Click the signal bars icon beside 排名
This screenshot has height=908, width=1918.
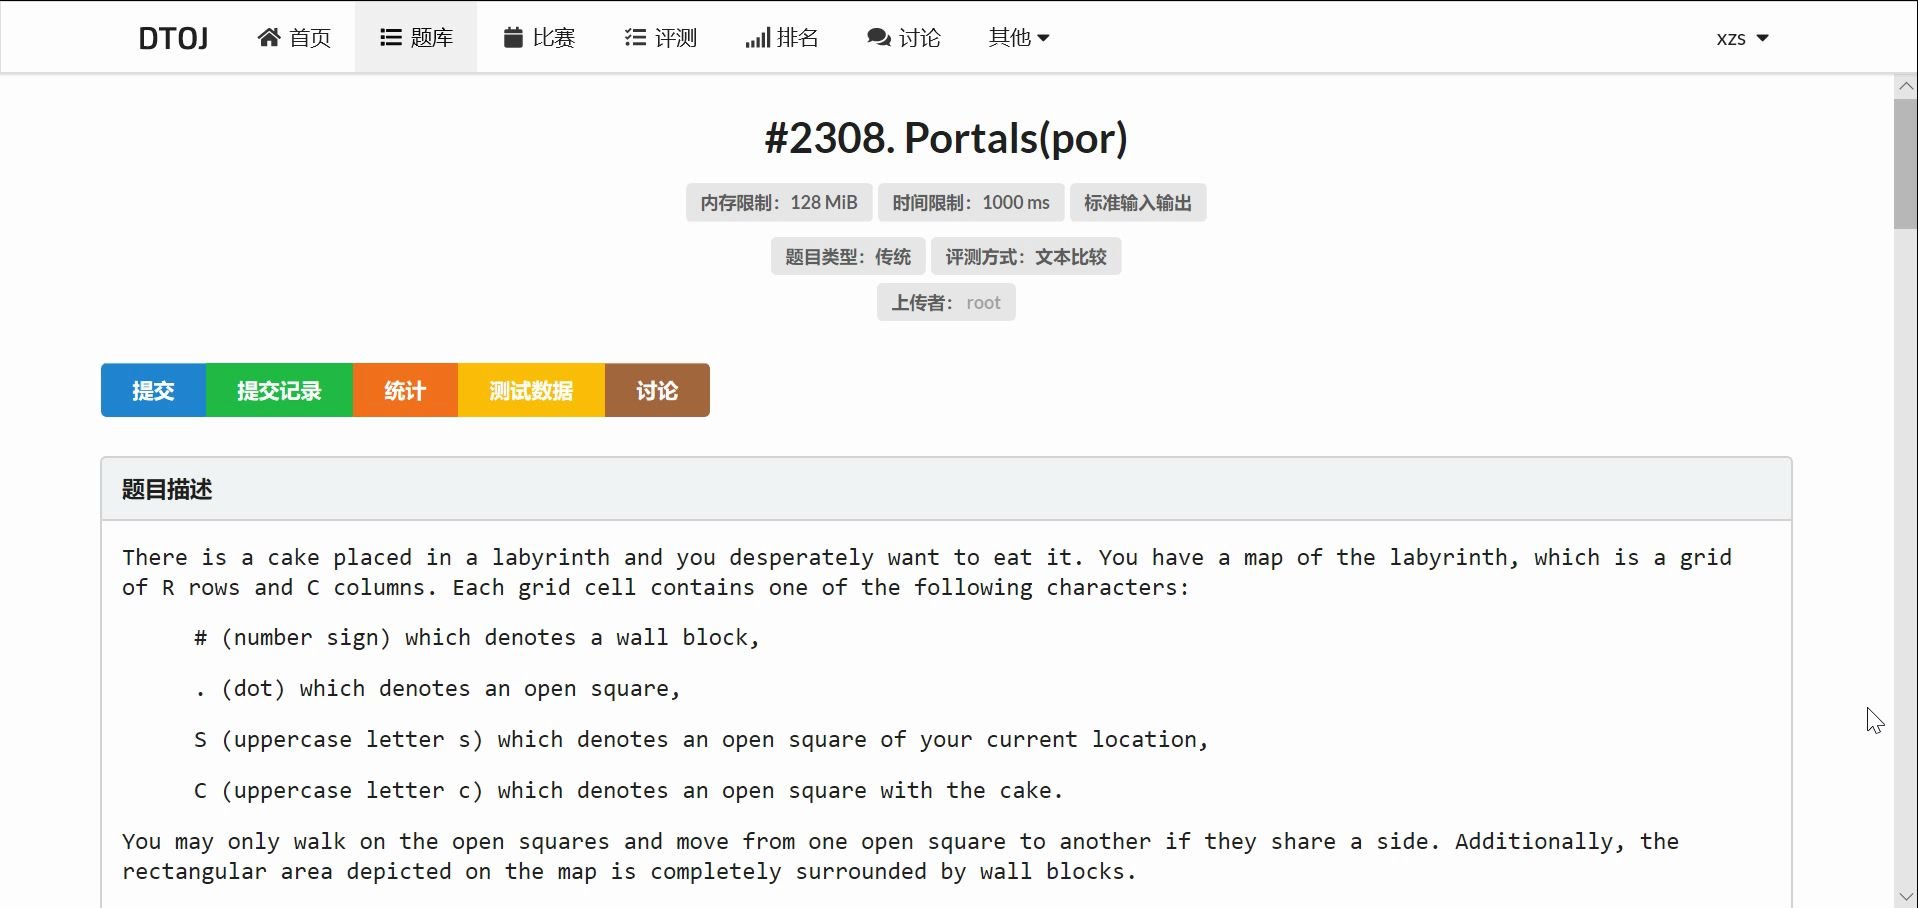click(757, 38)
